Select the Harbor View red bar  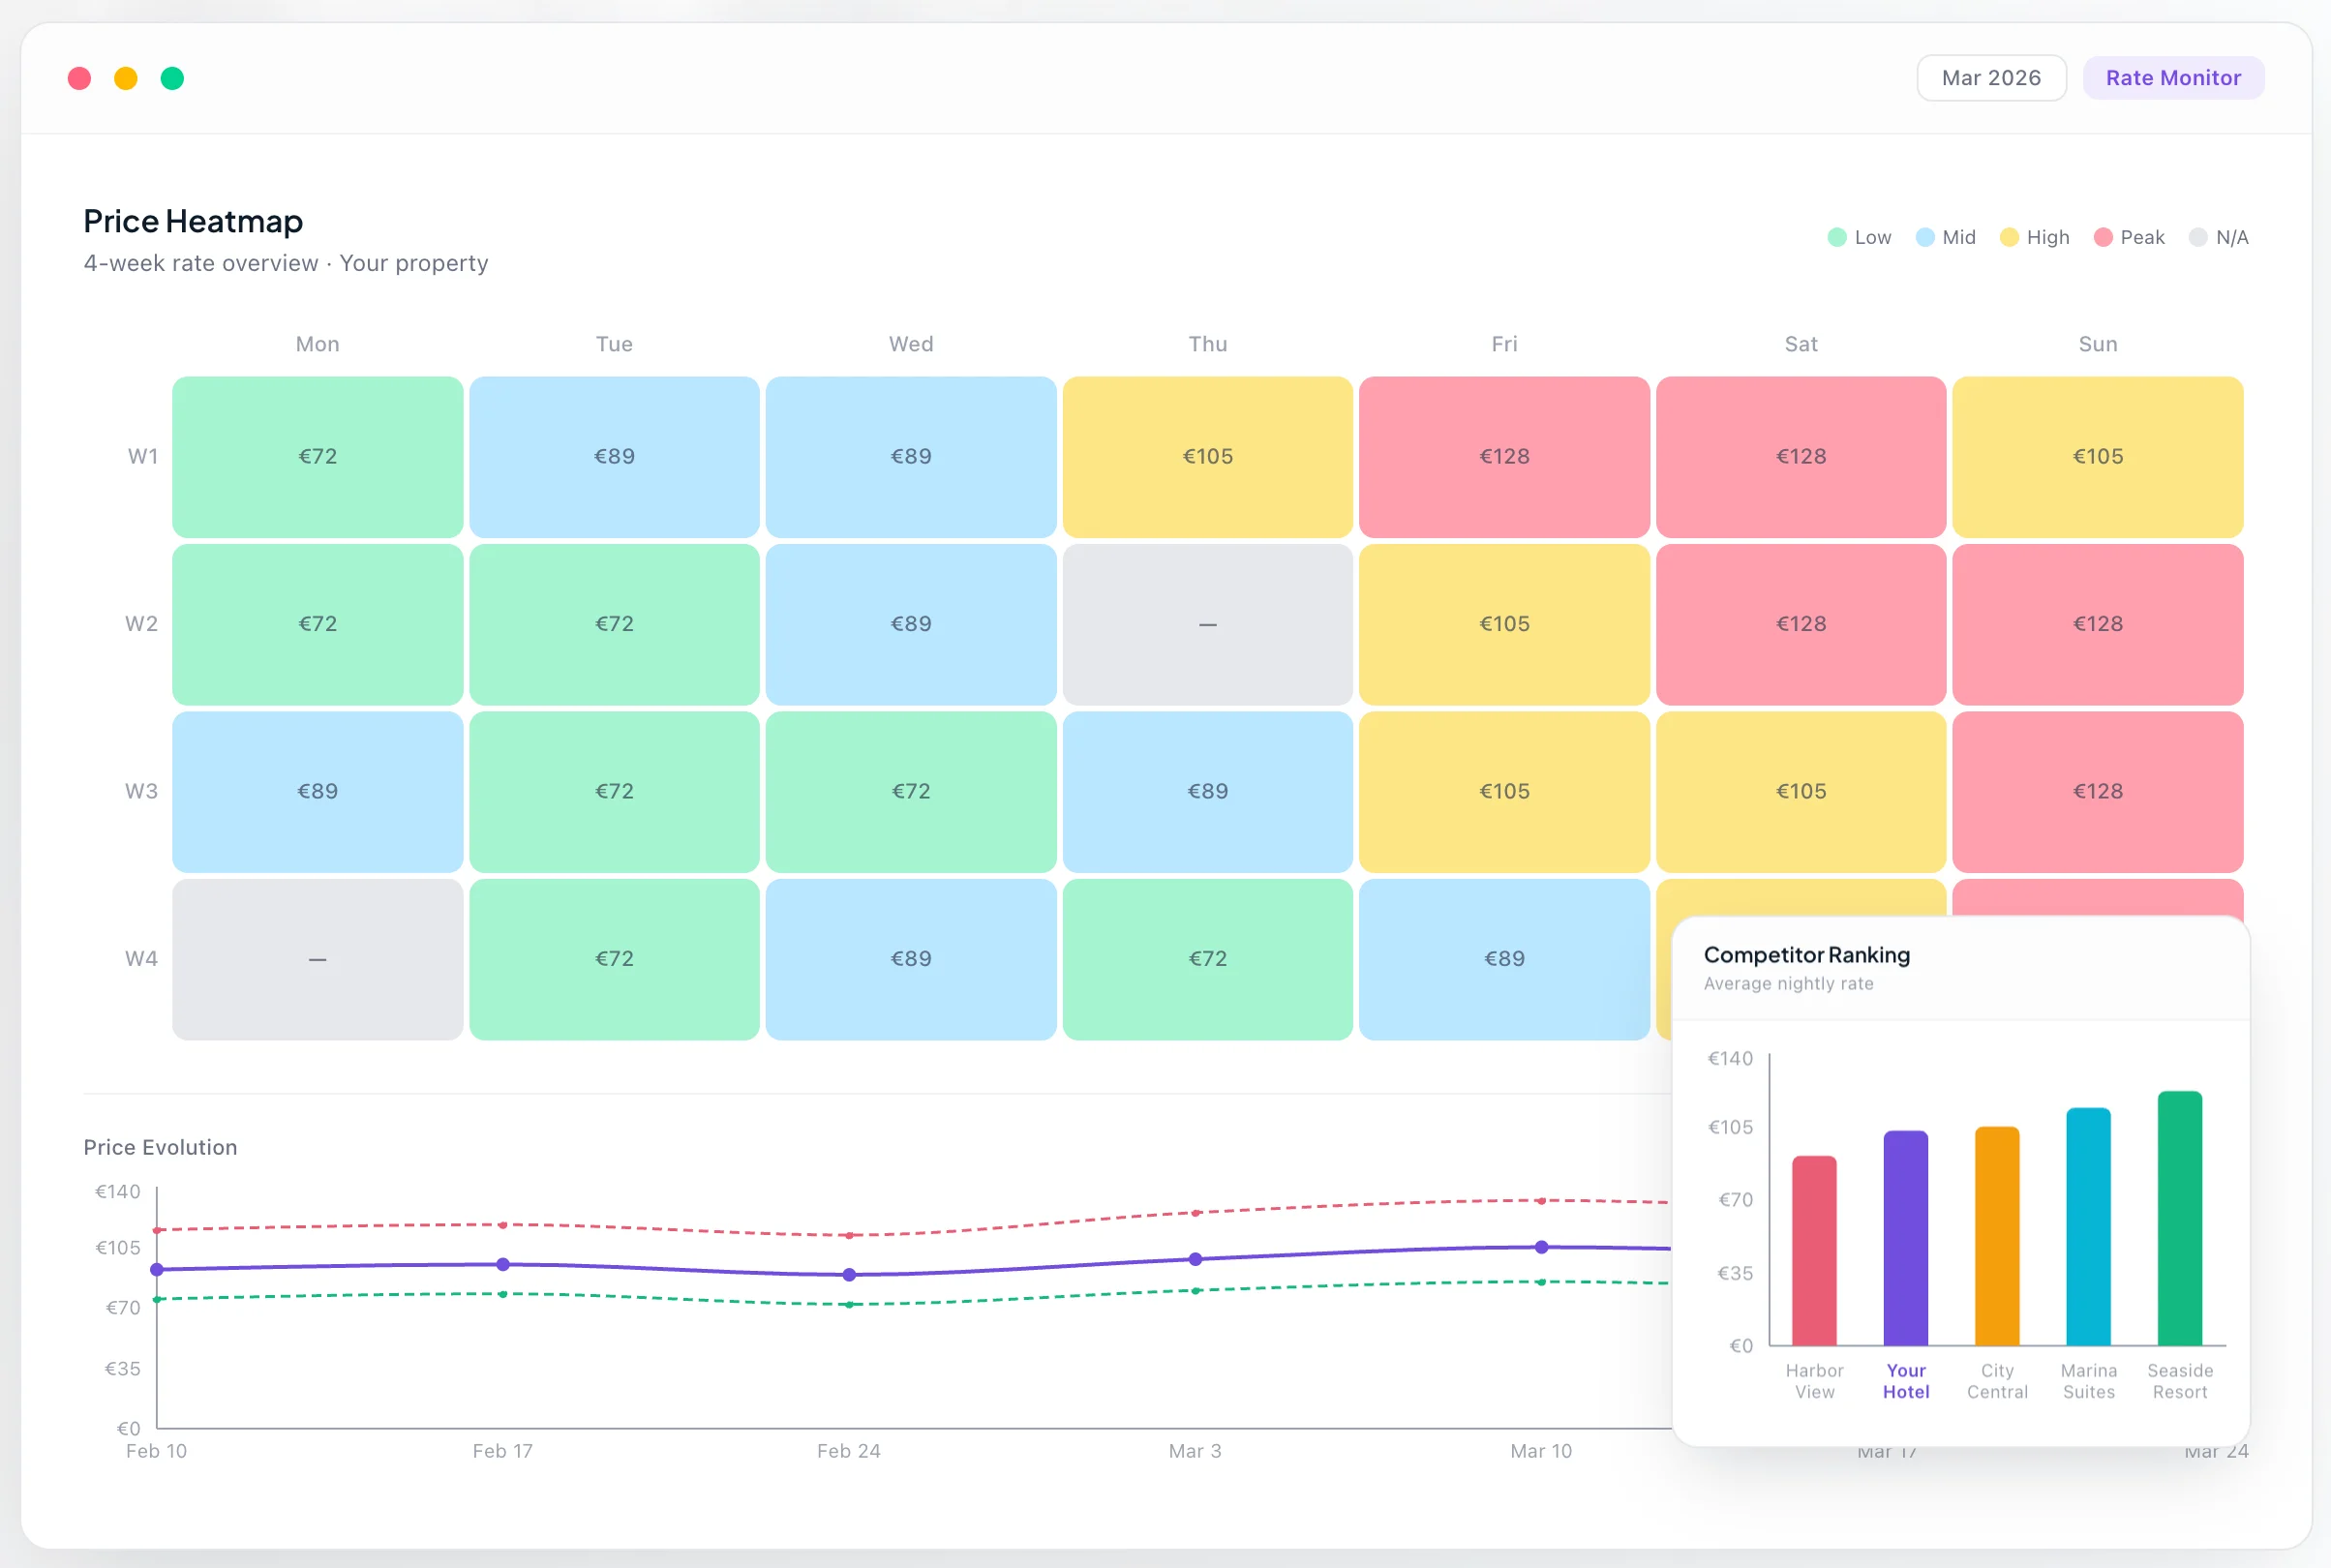(x=1813, y=1250)
